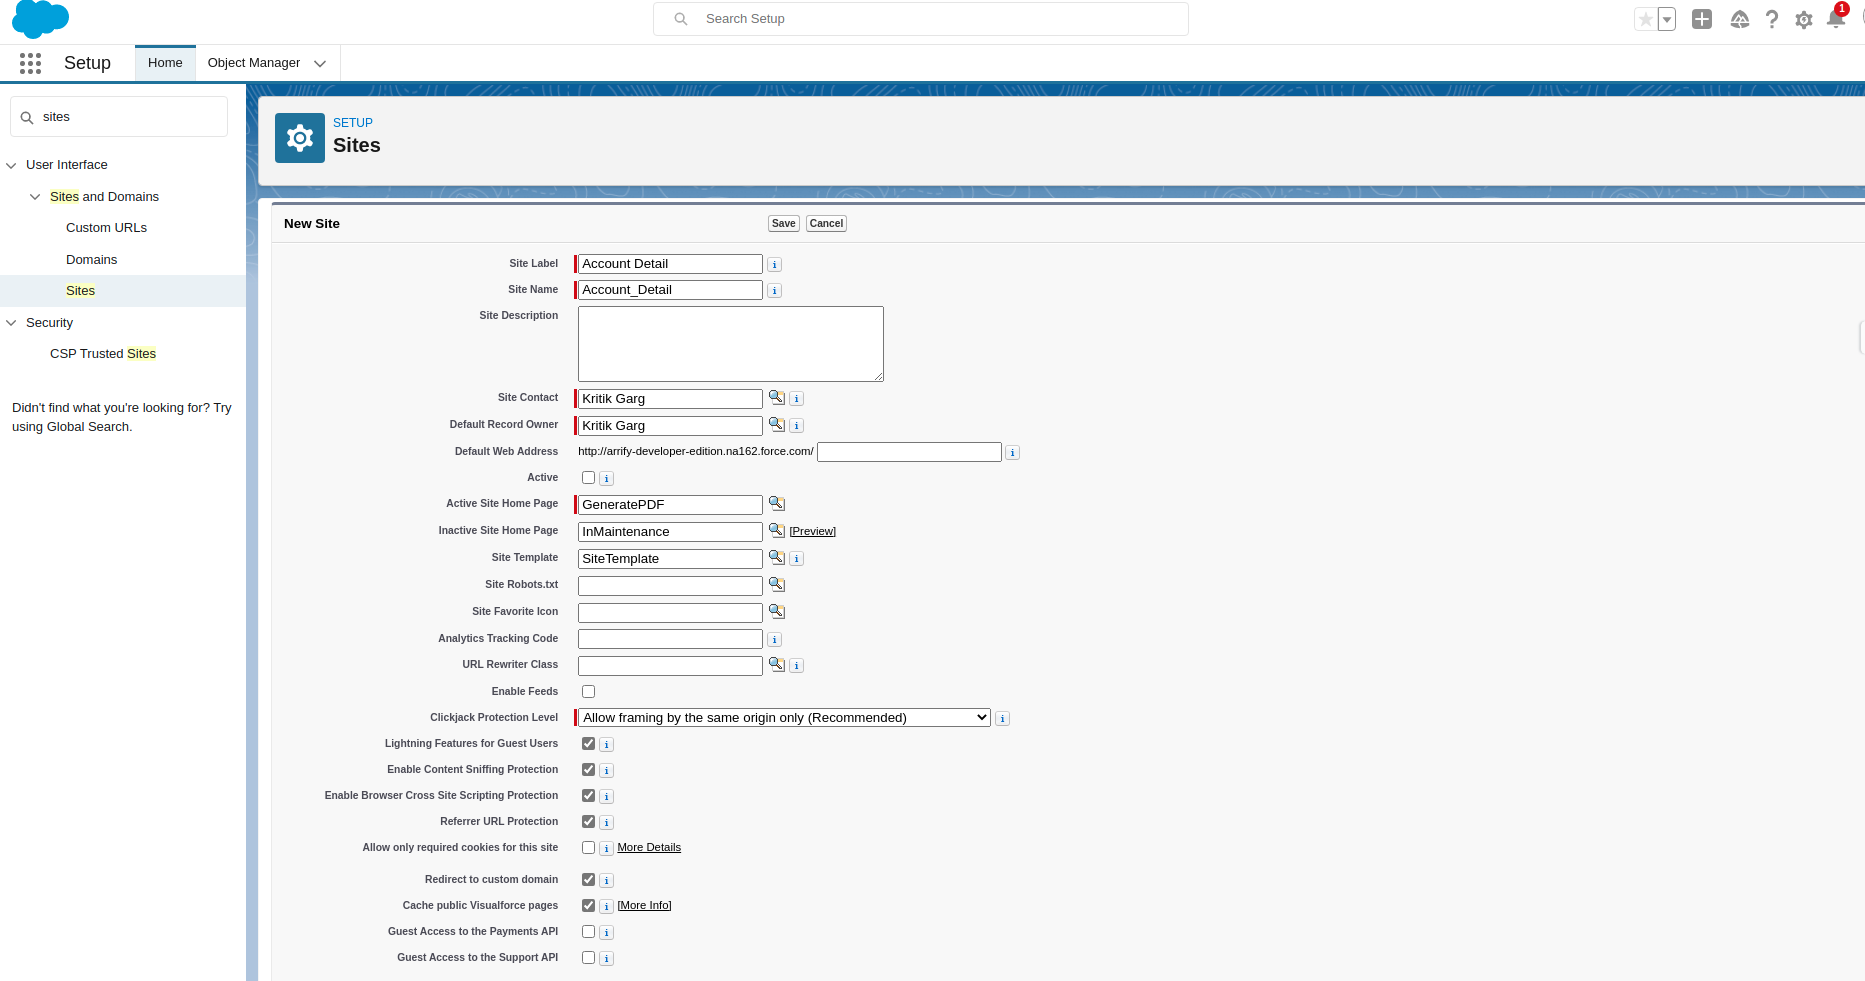
Task: Click the Save button
Action: (x=784, y=224)
